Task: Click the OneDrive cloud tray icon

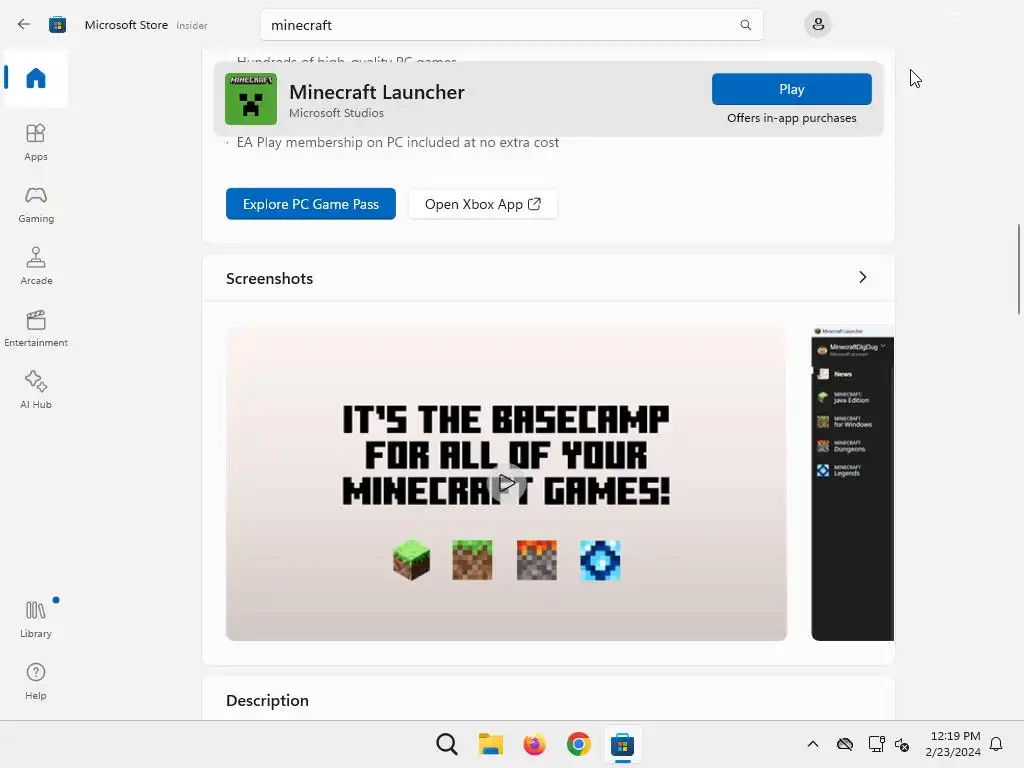Action: (844, 744)
